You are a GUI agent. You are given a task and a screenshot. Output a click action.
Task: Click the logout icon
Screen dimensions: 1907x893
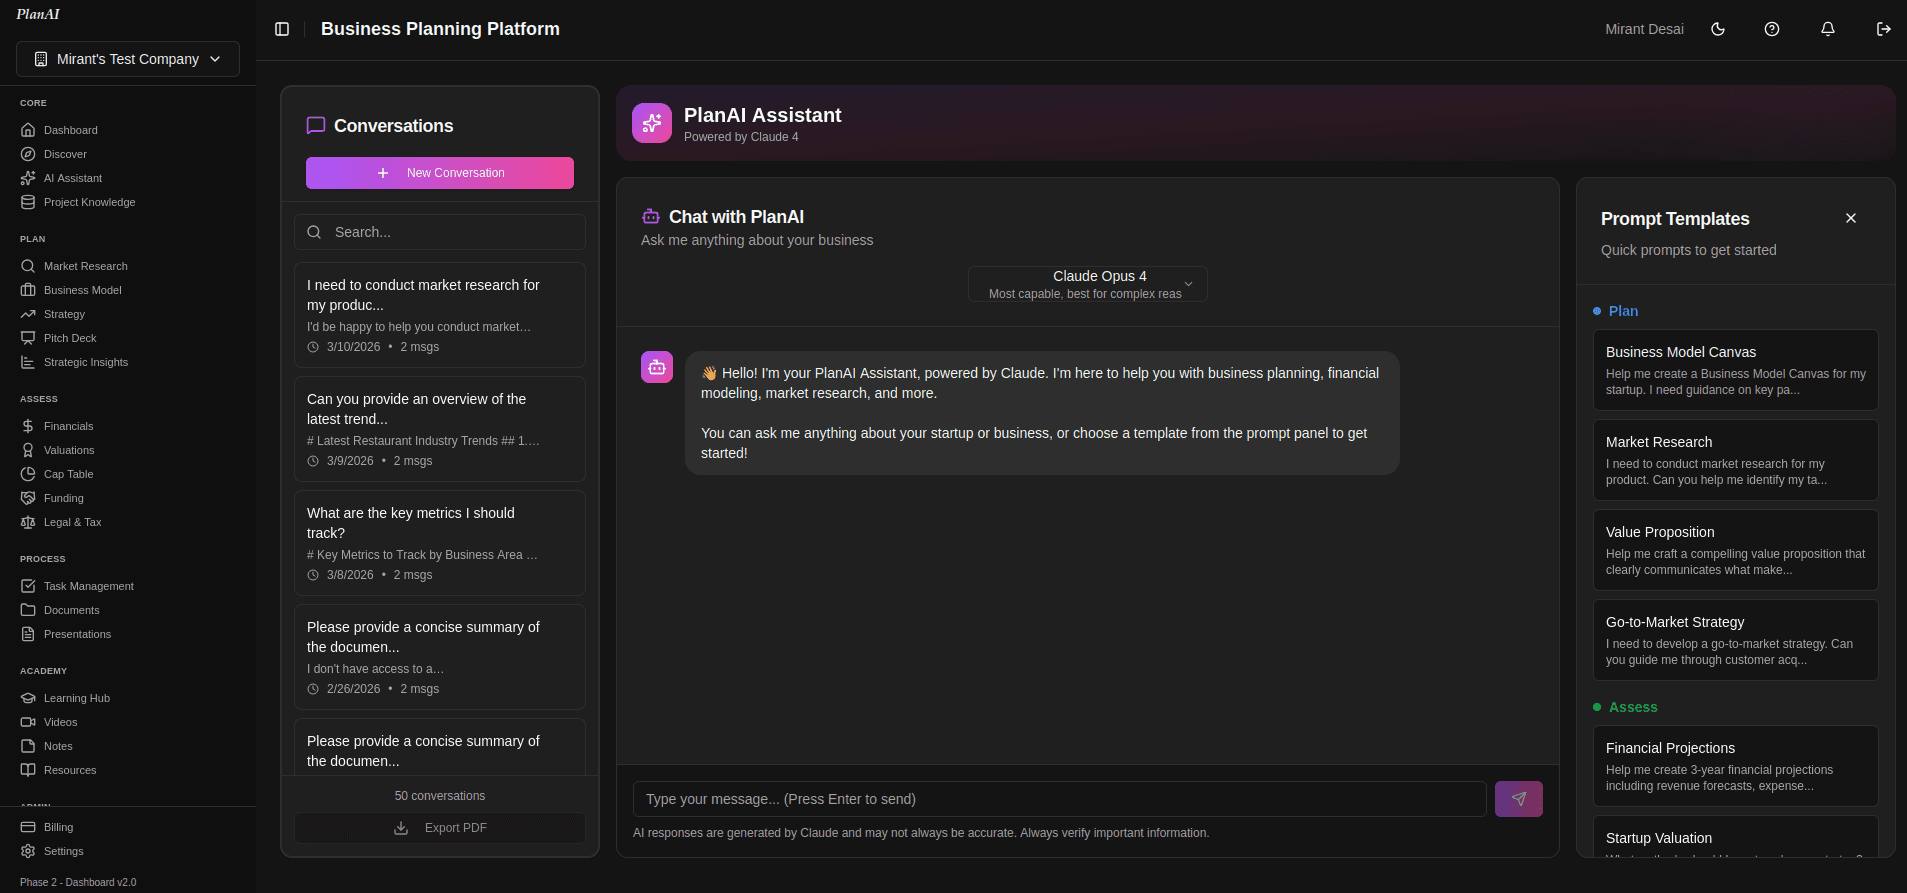[x=1884, y=29]
